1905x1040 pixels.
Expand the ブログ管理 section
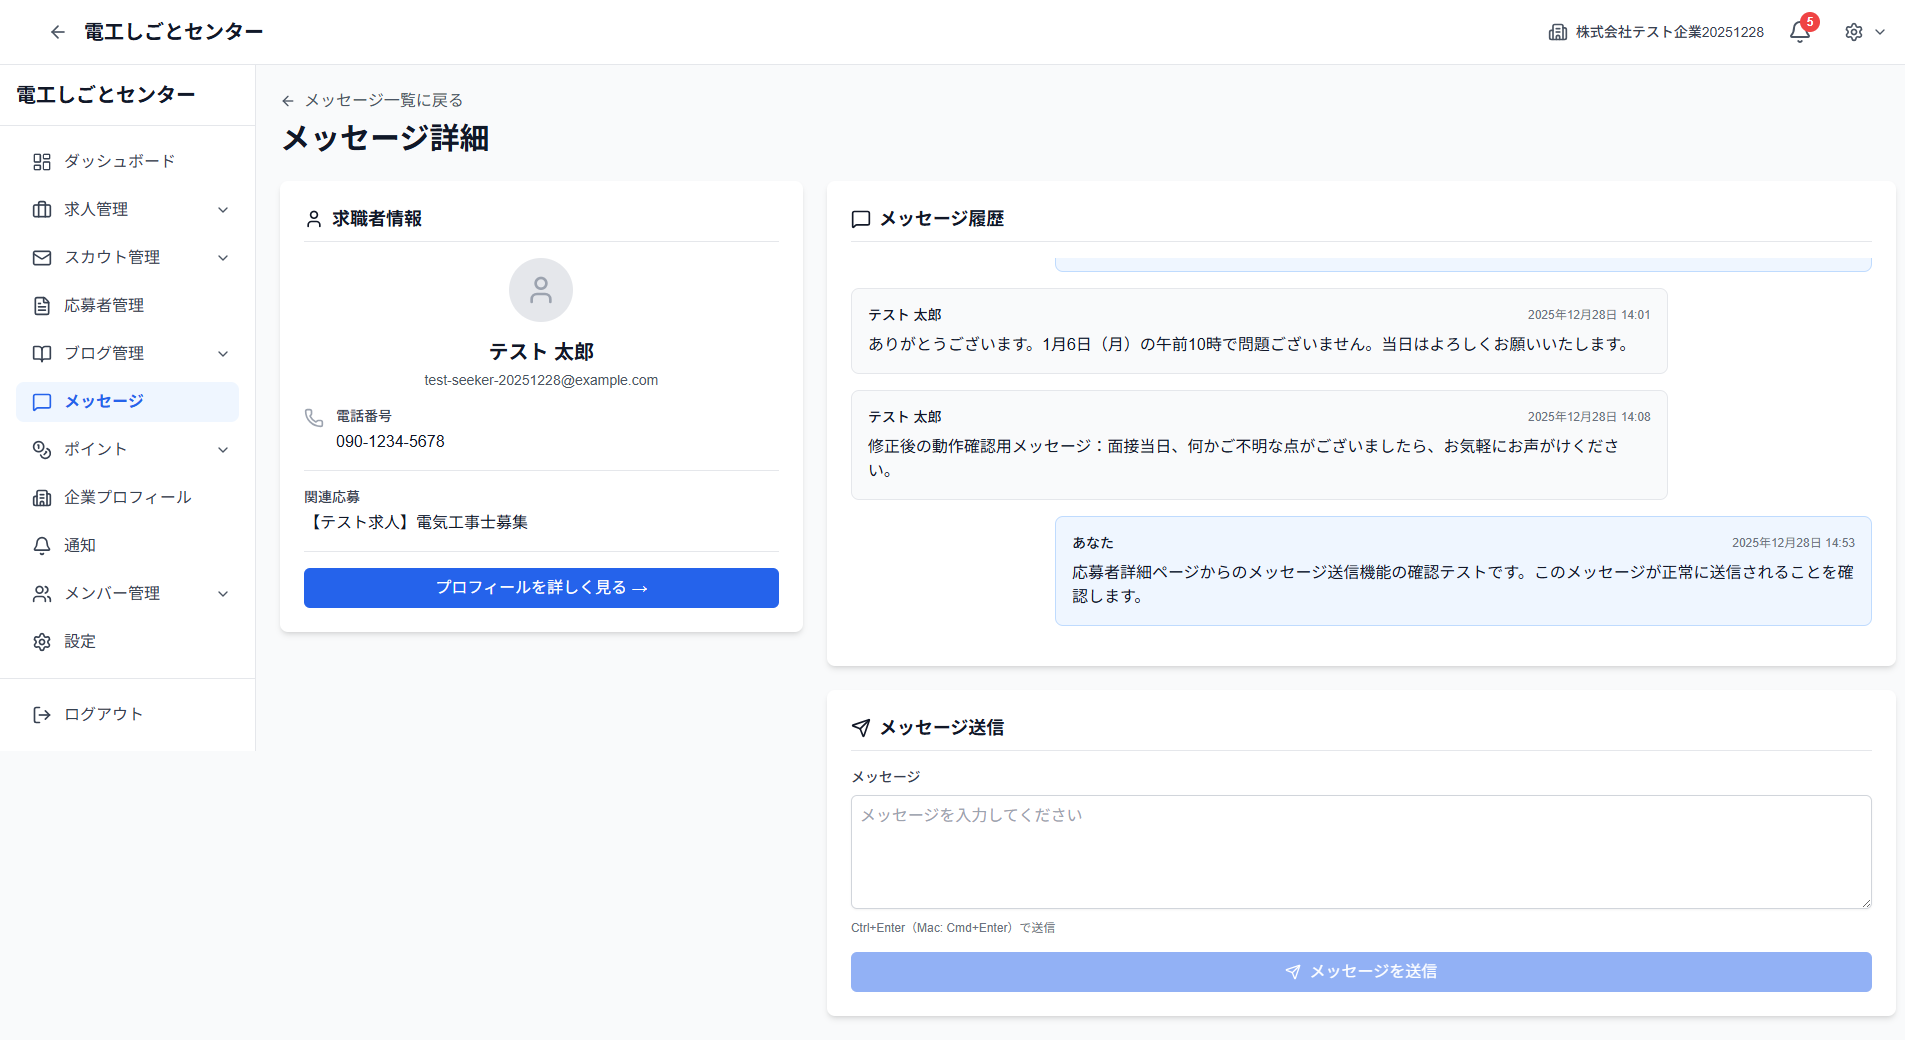click(x=224, y=353)
